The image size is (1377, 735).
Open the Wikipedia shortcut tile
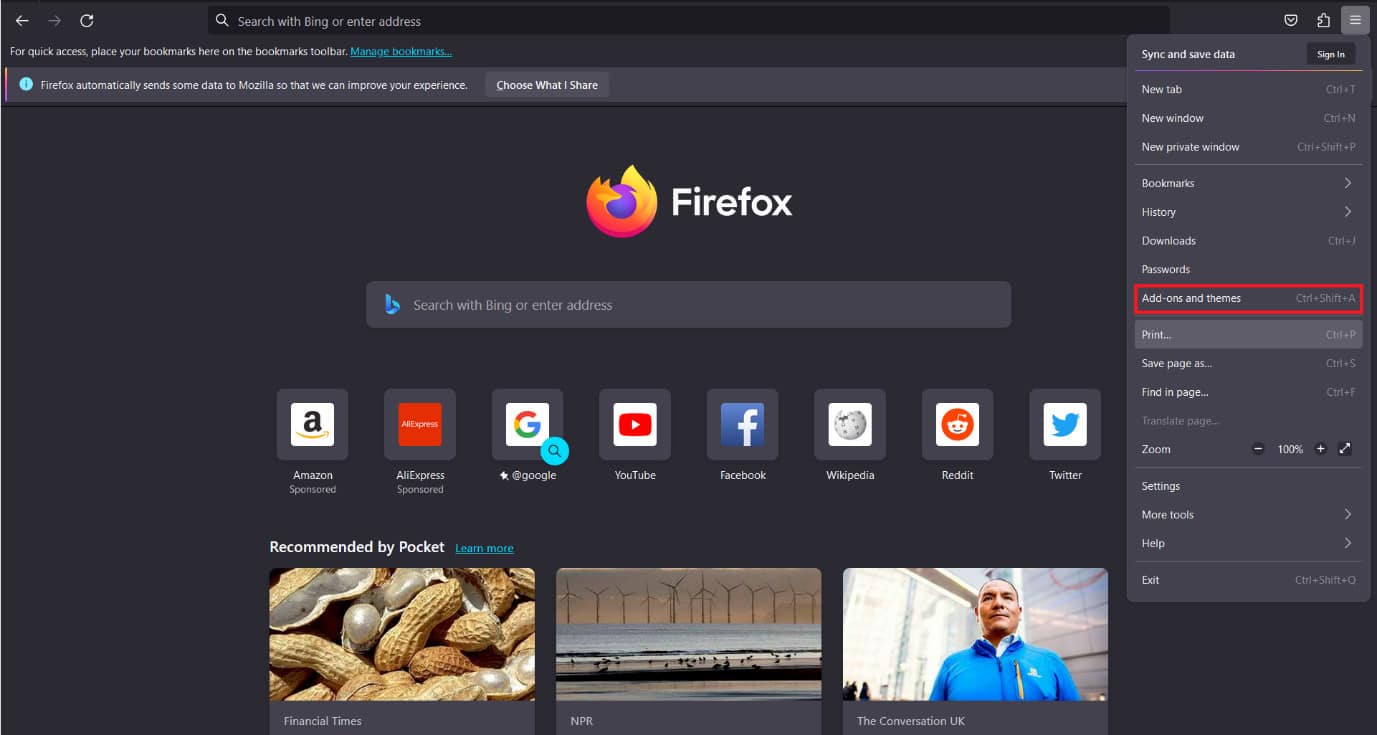(x=850, y=425)
